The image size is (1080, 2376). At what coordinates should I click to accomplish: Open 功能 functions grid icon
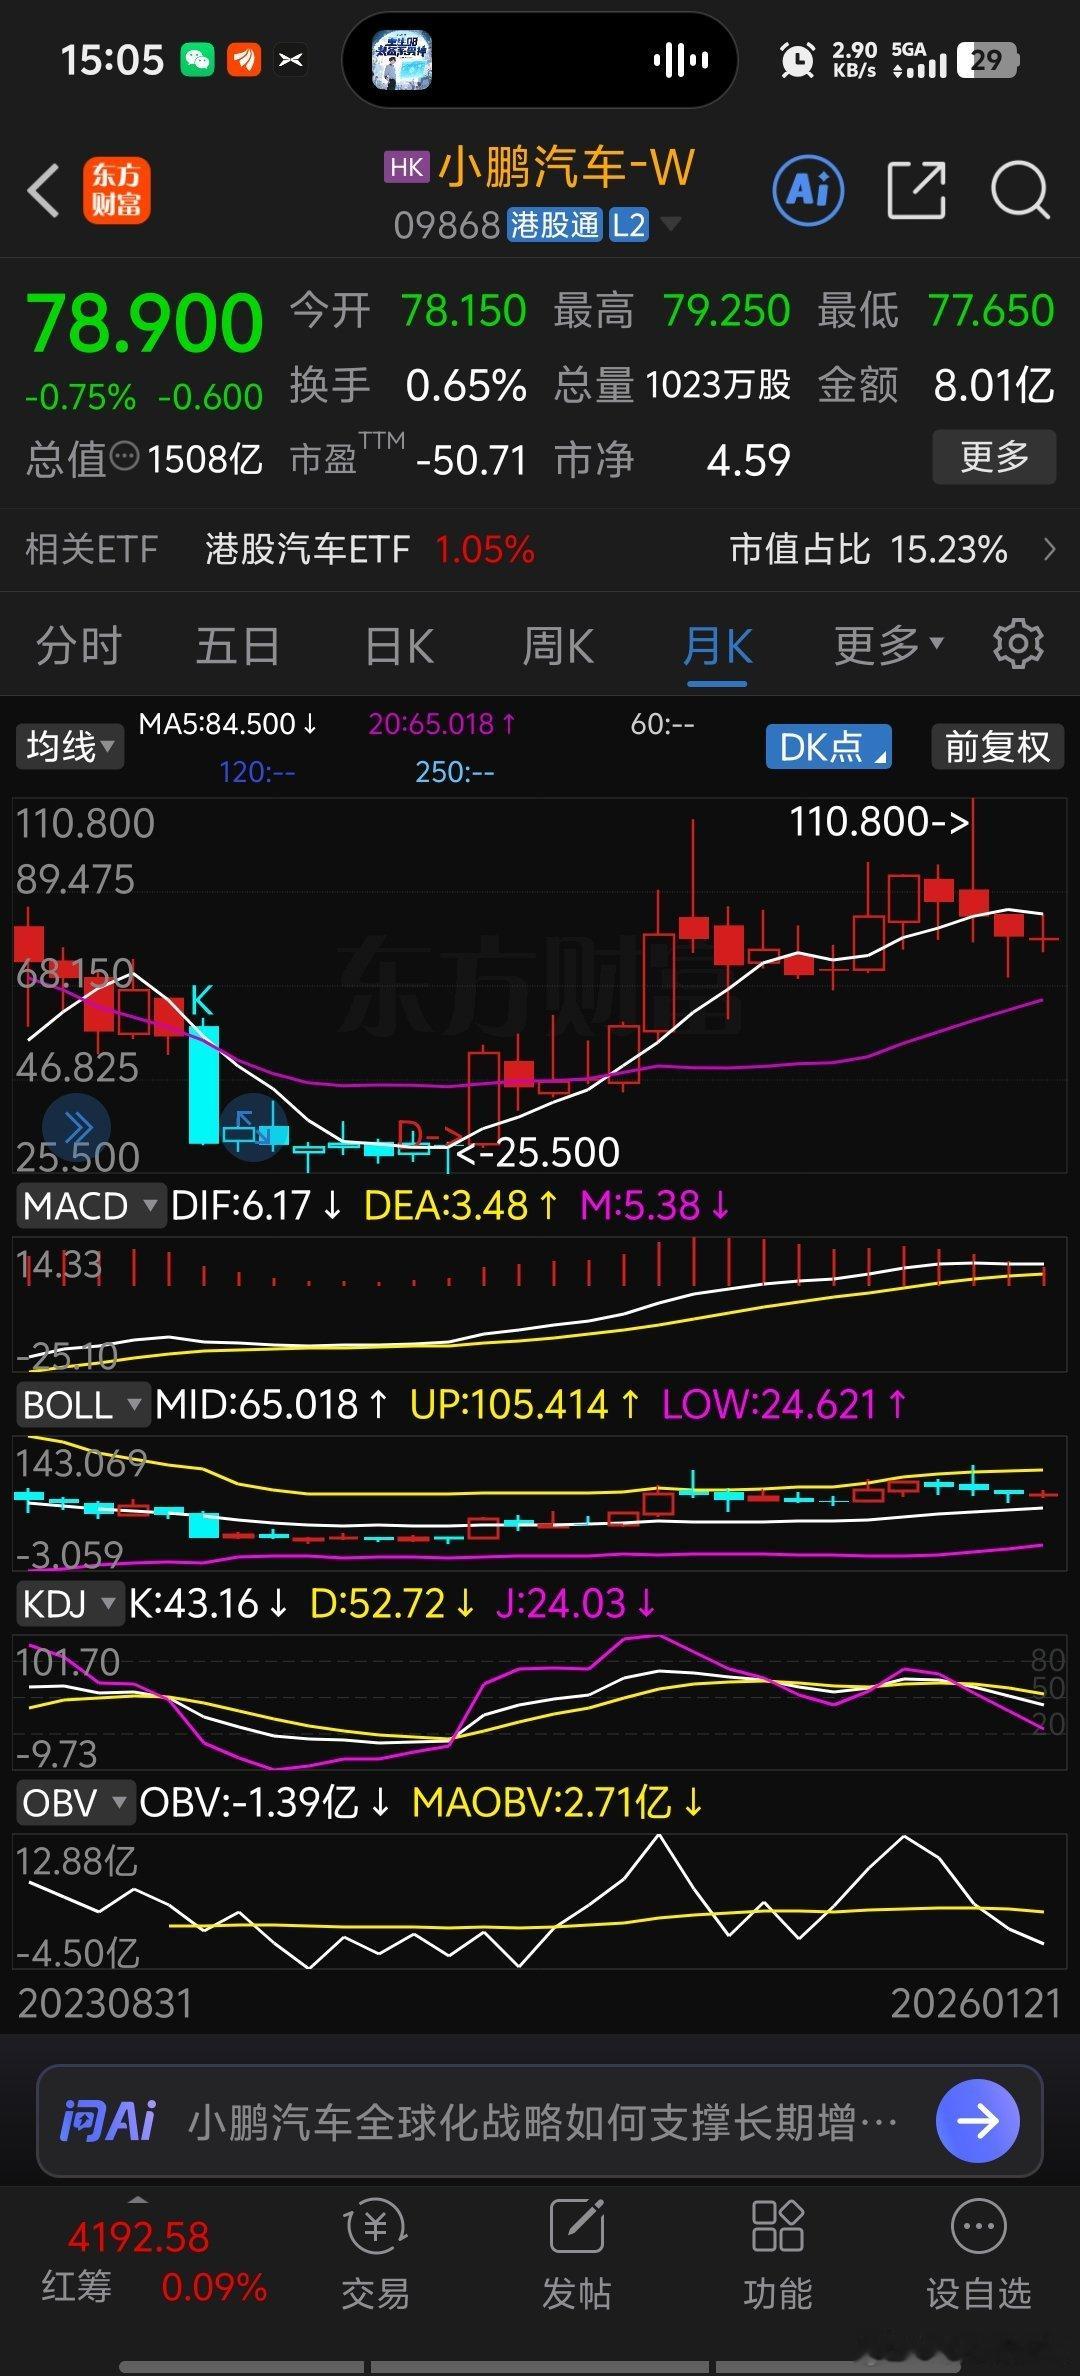pos(777,2227)
